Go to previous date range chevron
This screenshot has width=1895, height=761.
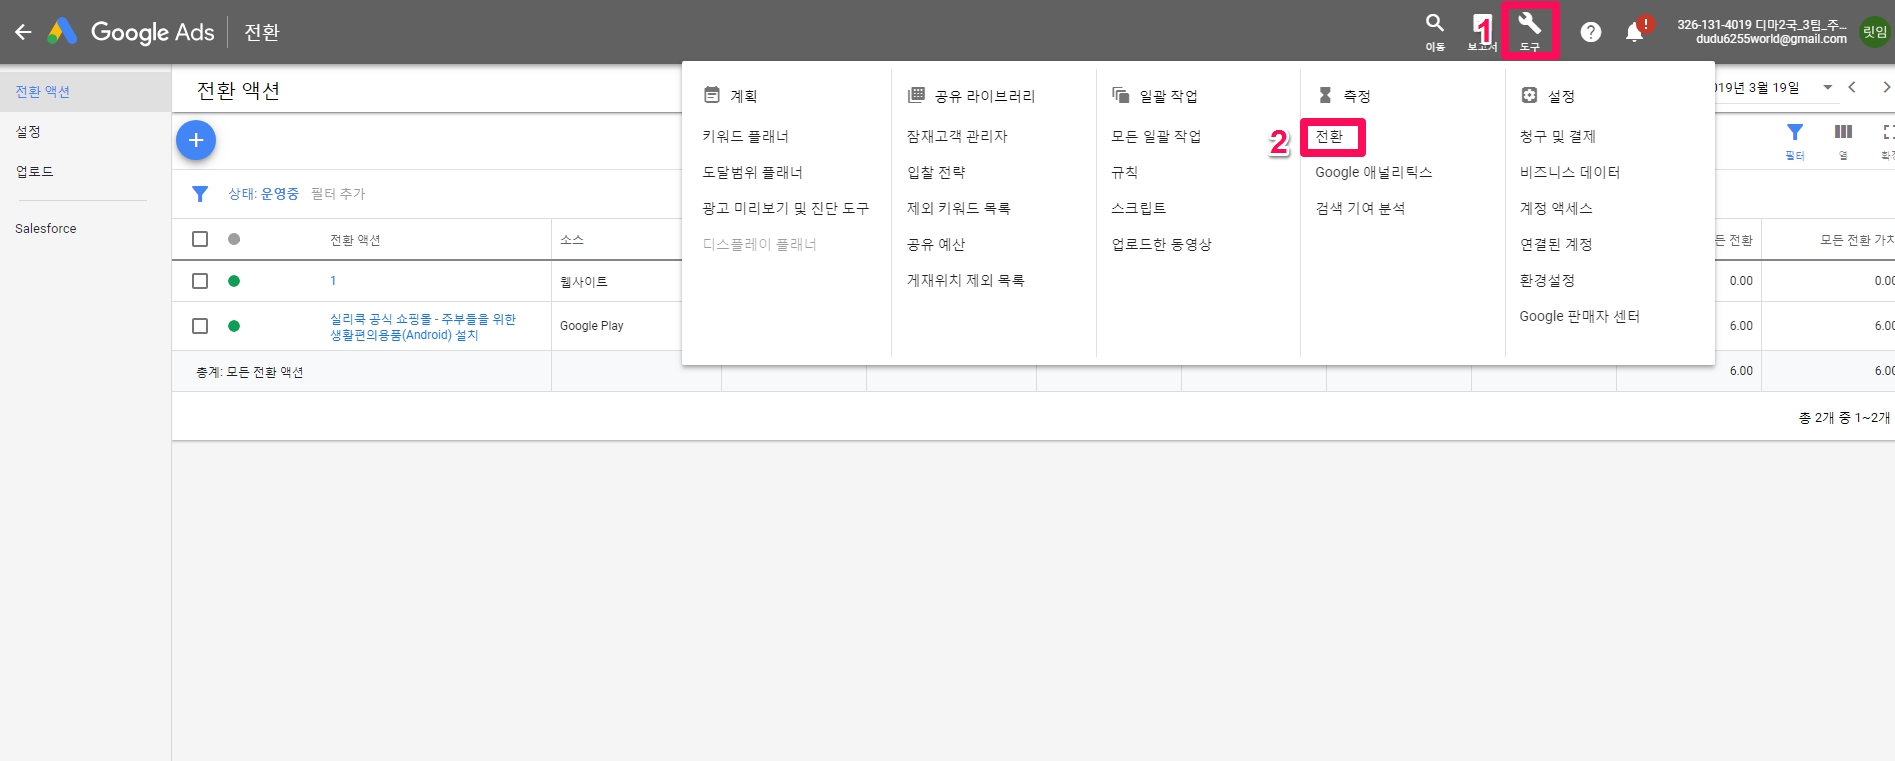point(1852,88)
